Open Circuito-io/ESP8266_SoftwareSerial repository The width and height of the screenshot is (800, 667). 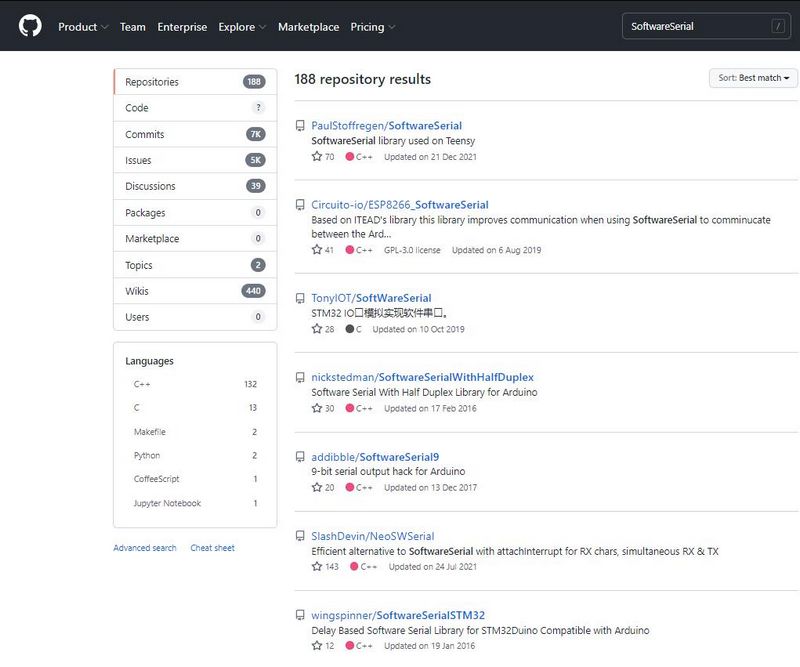(x=400, y=205)
